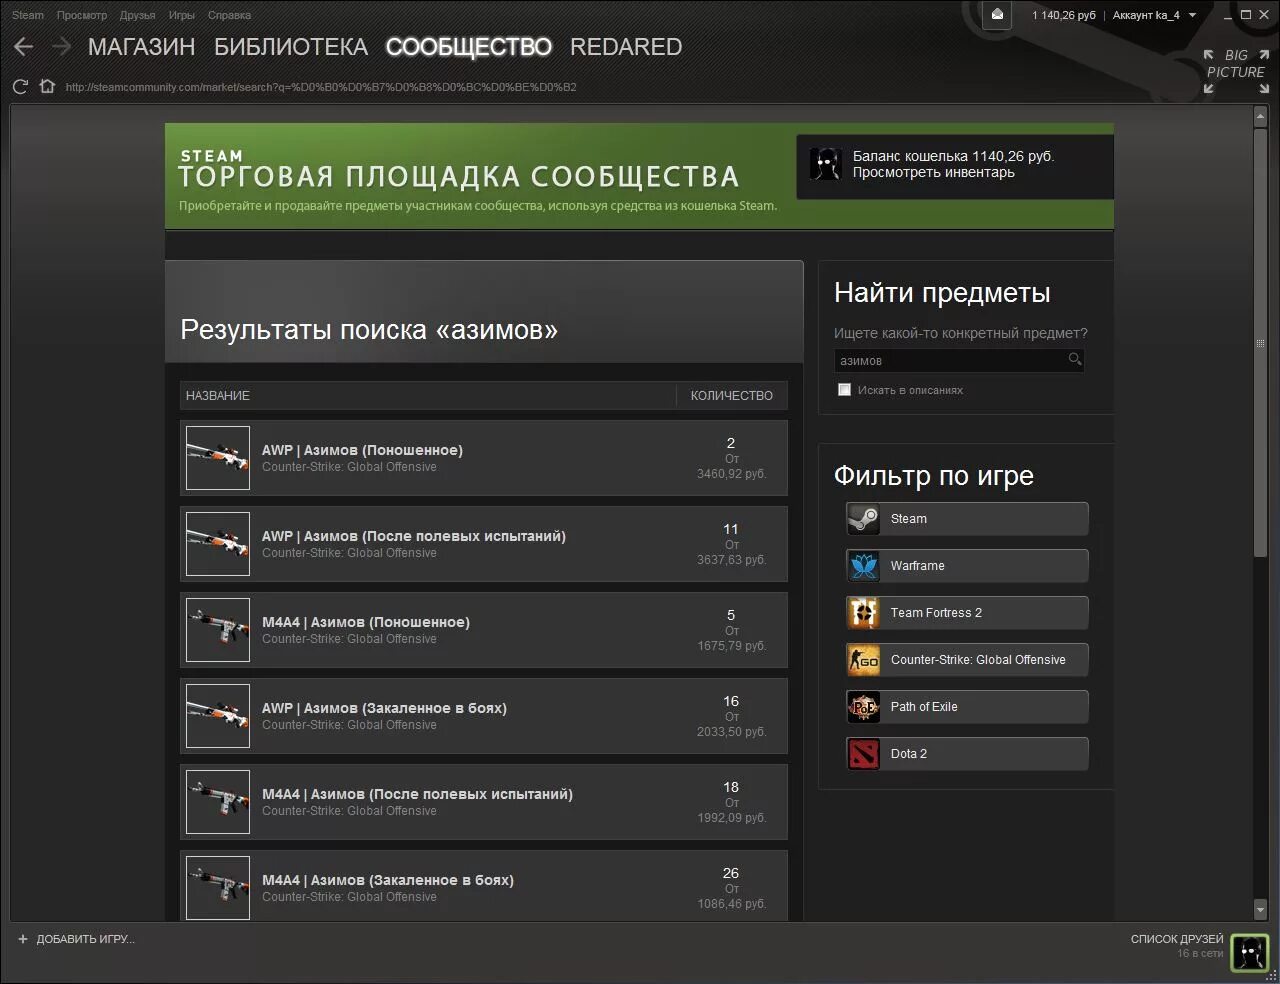Go back with the left arrow
This screenshot has height=984, width=1280.
[x=24, y=46]
